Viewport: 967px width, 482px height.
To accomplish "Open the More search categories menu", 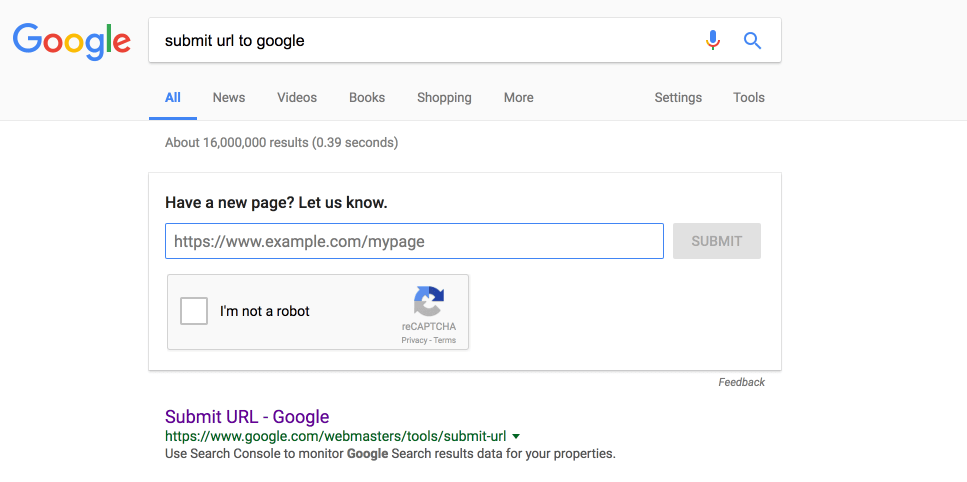I will click(x=518, y=98).
